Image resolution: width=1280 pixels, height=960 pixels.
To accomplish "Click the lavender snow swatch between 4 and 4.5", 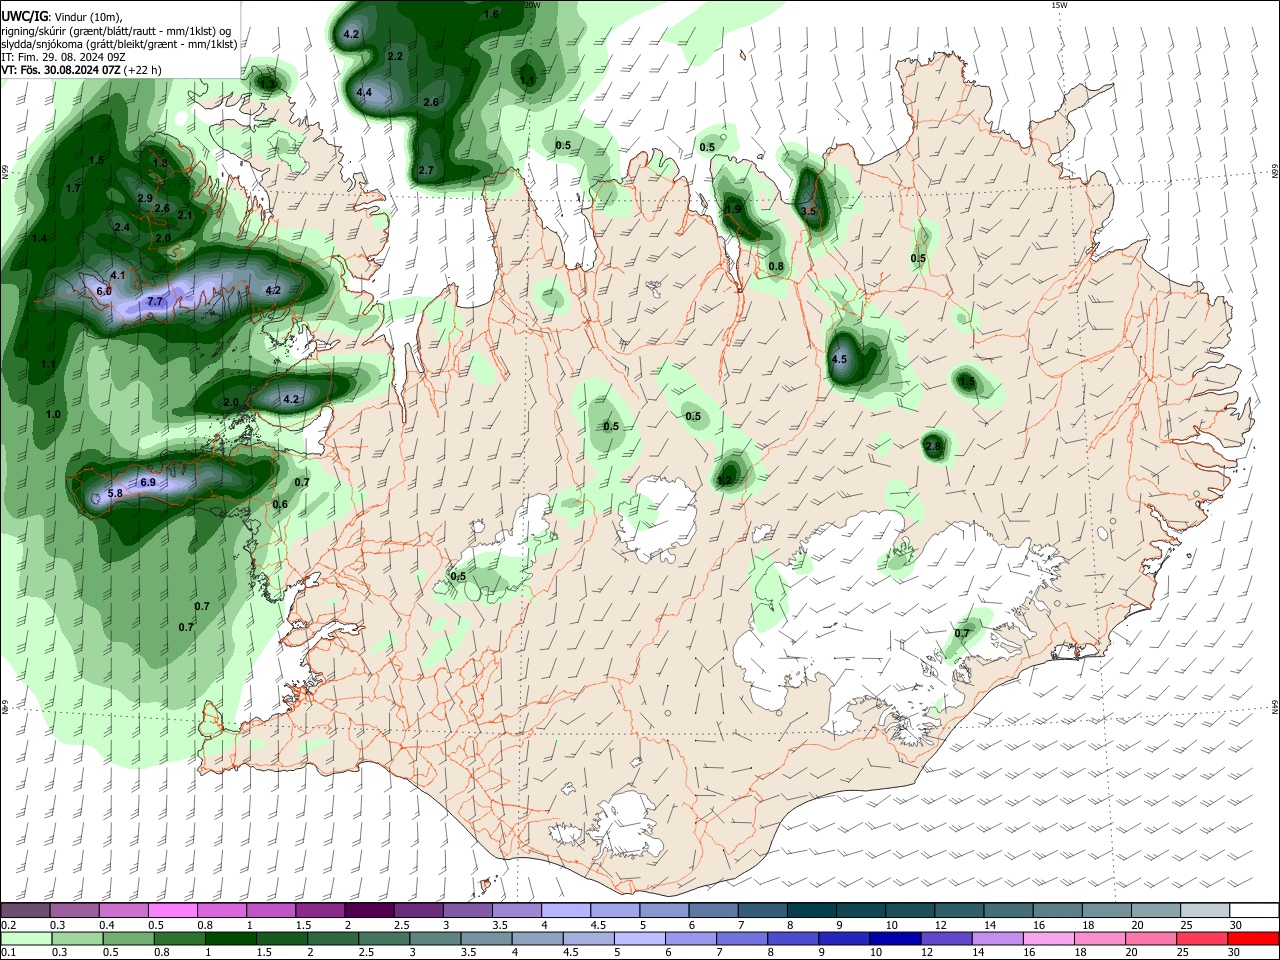I will [565, 911].
